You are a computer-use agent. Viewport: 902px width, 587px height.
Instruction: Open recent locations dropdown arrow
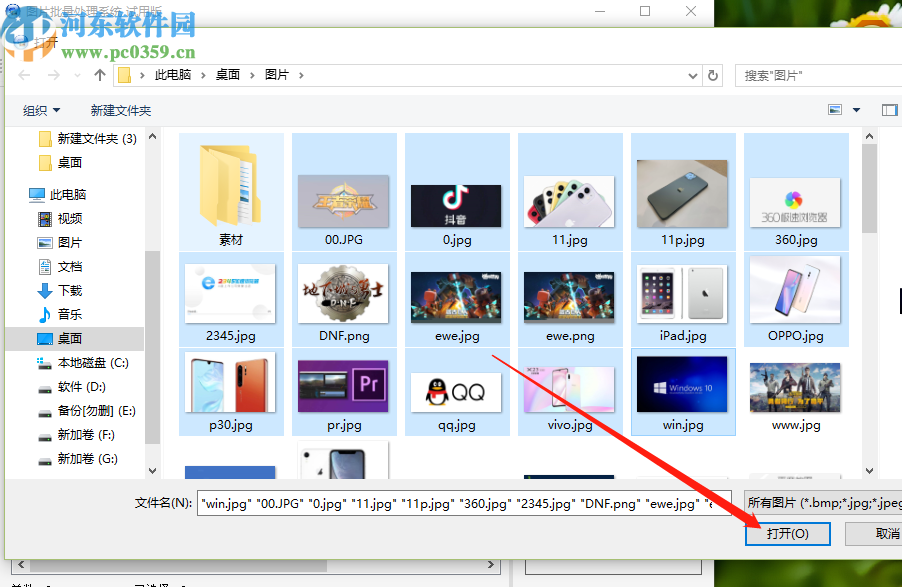pos(78,75)
